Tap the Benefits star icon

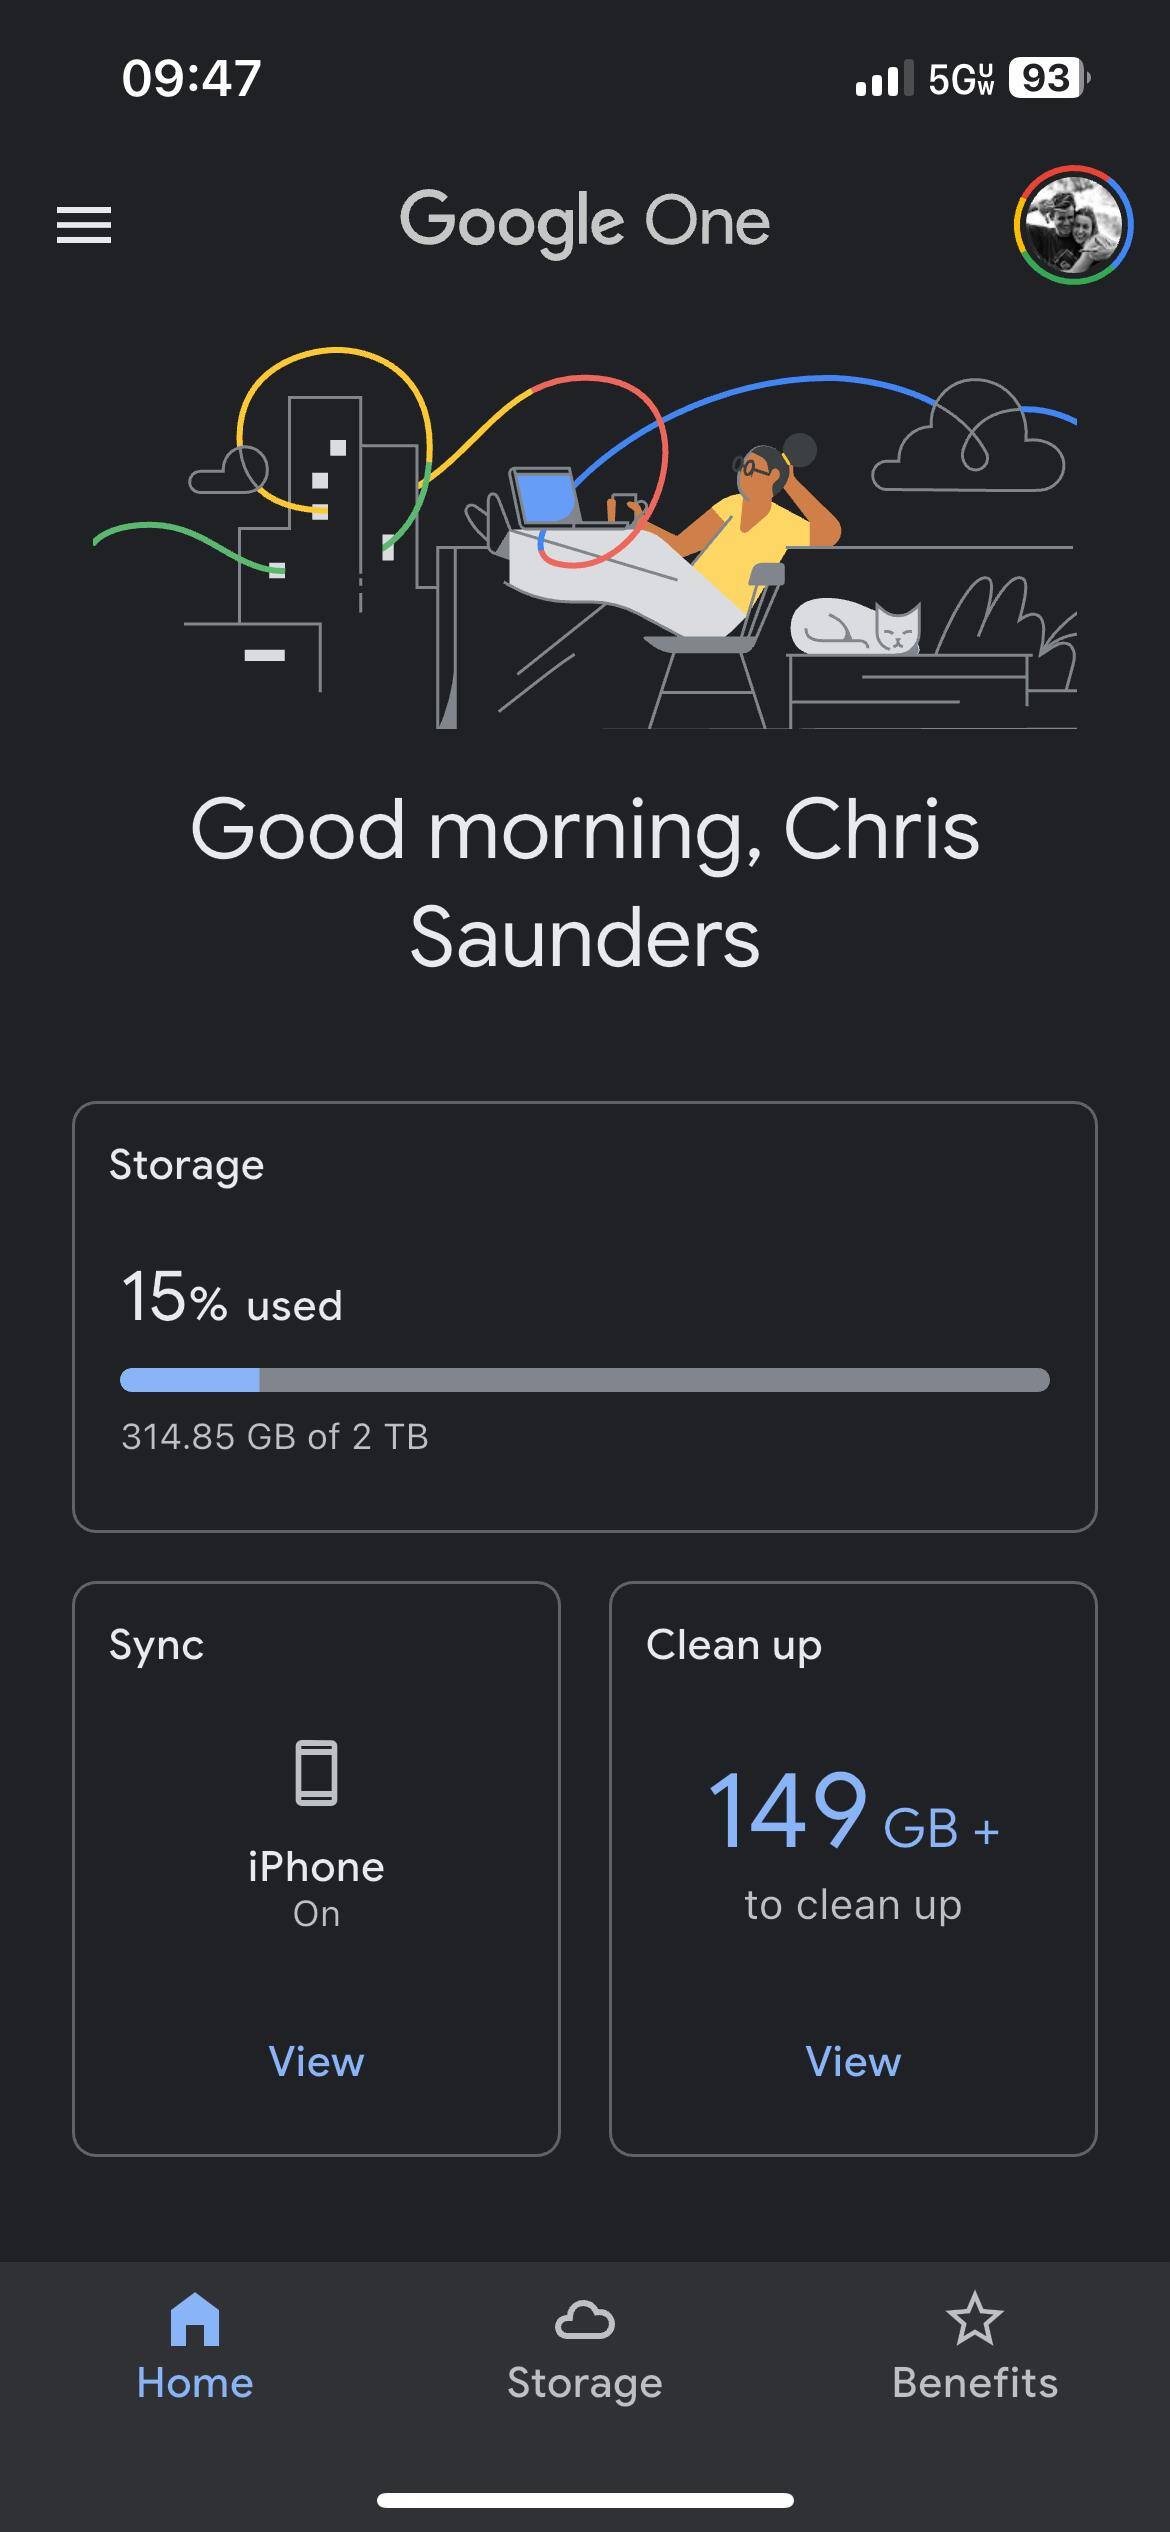point(974,2318)
